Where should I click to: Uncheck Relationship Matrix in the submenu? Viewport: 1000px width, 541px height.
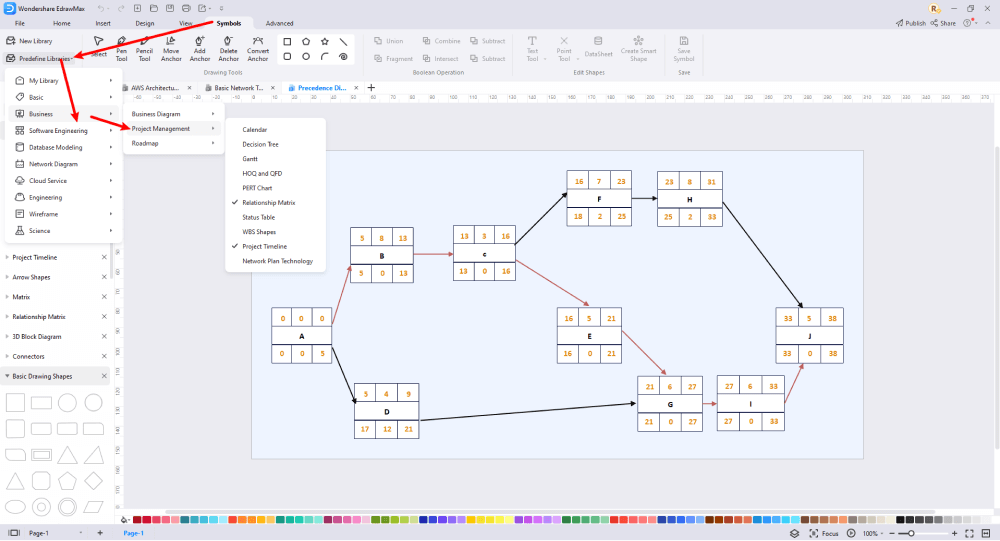[x=268, y=202]
